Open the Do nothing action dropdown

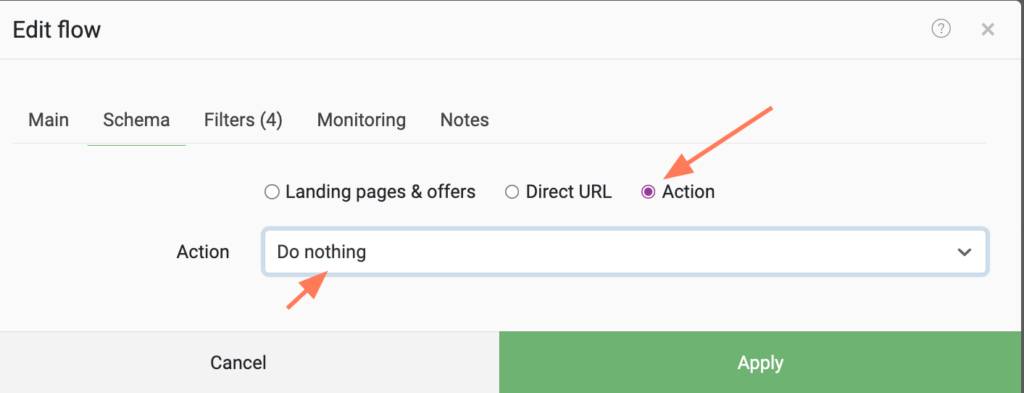point(625,252)
